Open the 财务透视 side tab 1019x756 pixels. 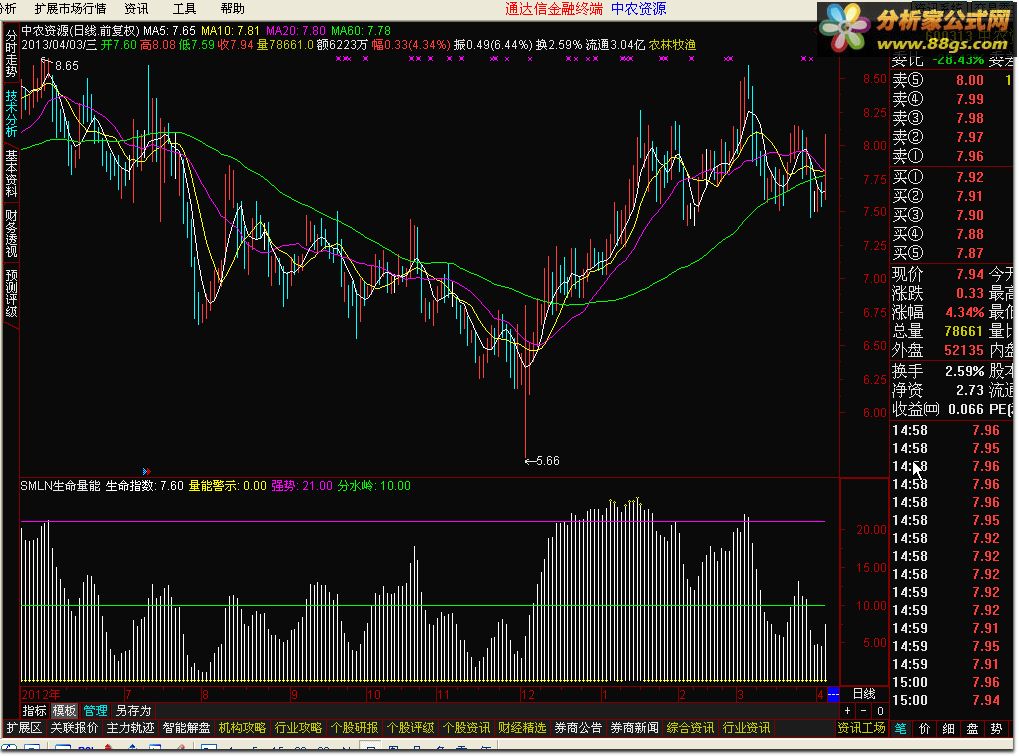coord(10,233)
